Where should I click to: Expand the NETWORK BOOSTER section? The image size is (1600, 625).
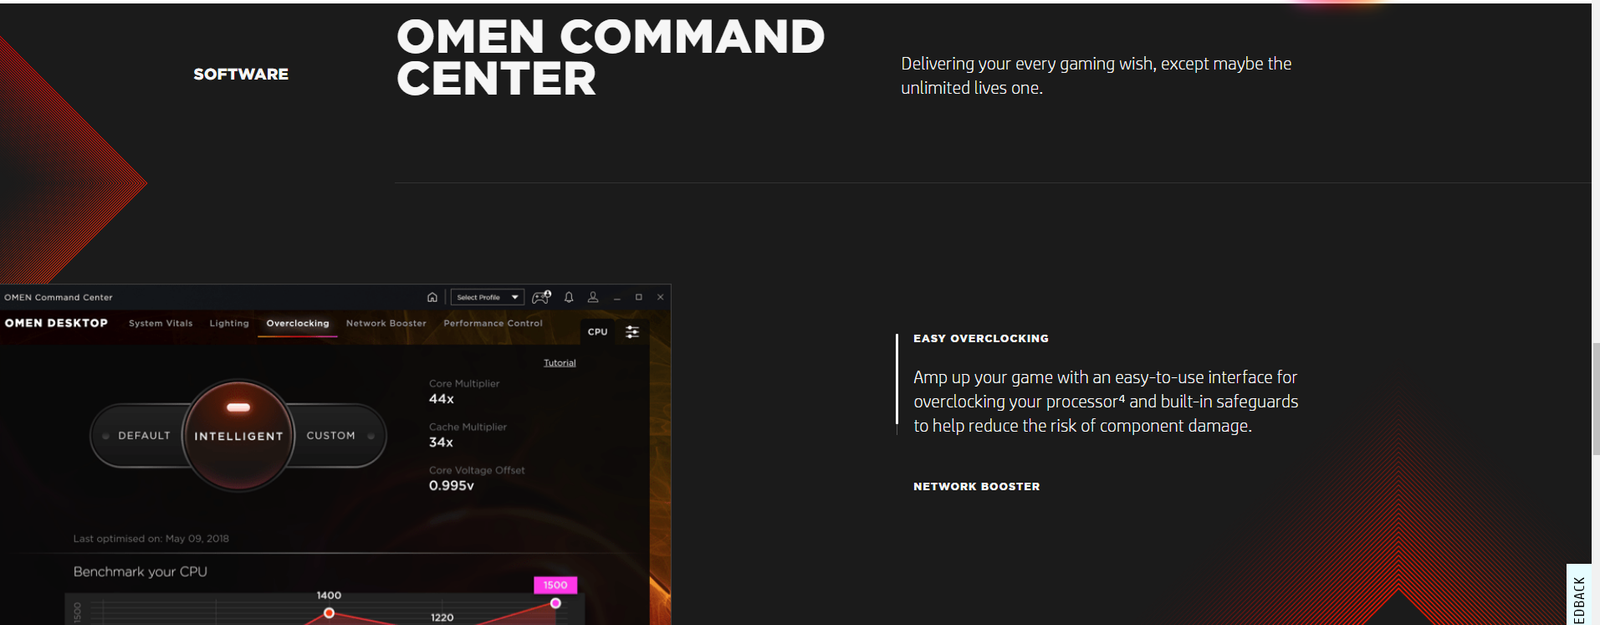(x=977, y=487)
